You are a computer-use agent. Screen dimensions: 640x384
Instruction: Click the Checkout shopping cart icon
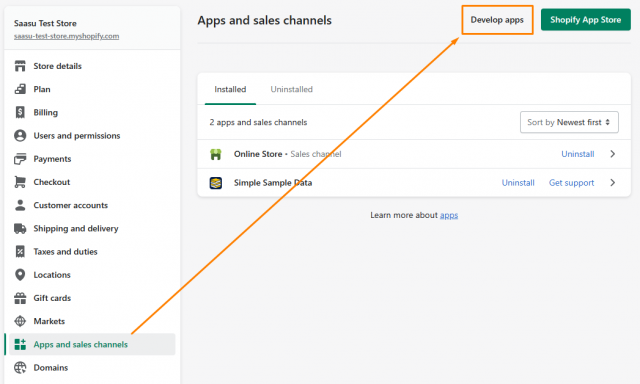click(20, 182)
